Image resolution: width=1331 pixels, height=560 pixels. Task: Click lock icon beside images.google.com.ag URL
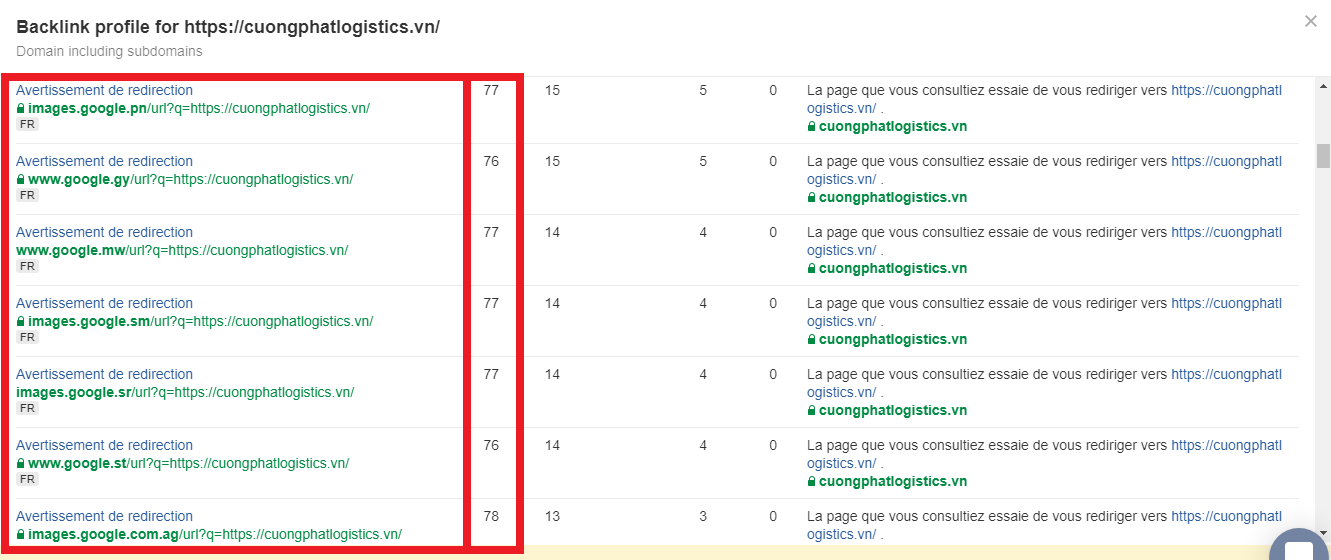pyautogui.click(x=21, y=535)
